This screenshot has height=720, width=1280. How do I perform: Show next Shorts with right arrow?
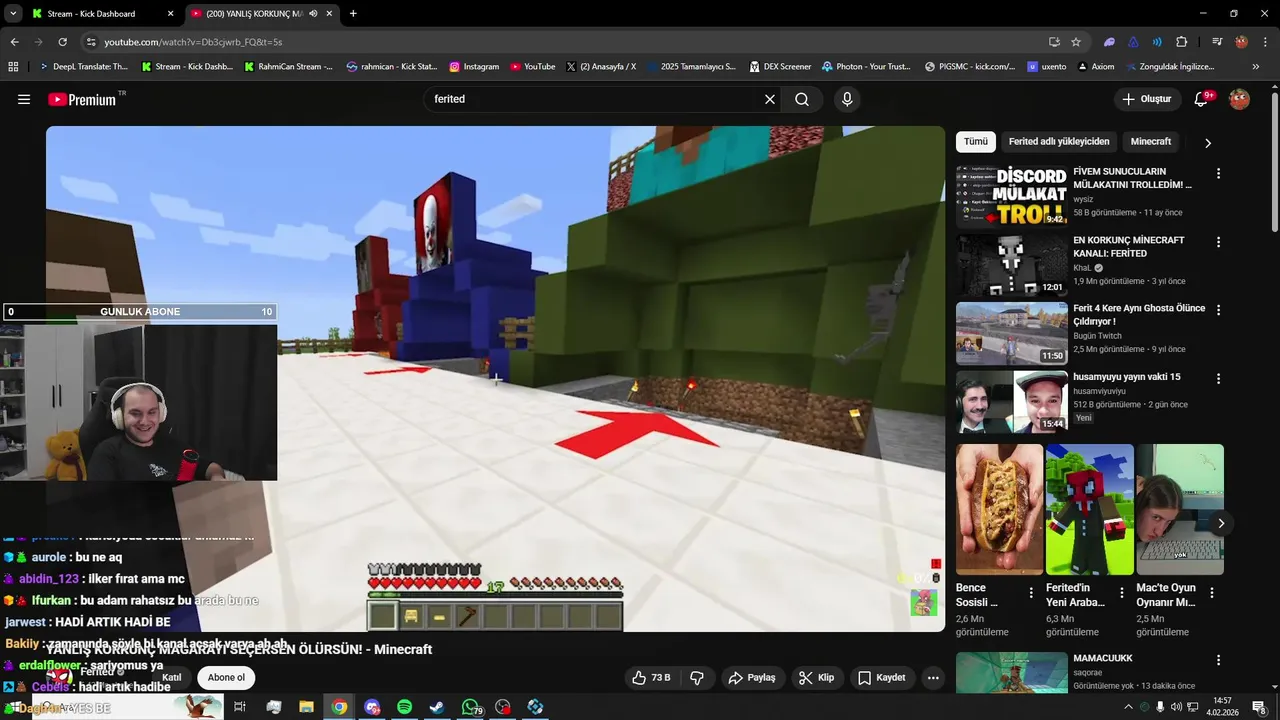1220,523
